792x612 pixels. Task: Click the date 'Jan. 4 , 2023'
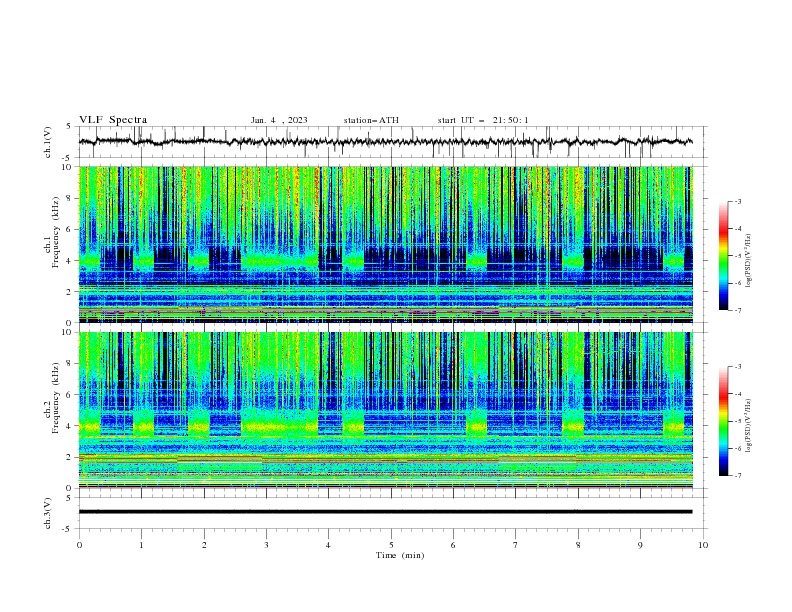click(279, 120)
